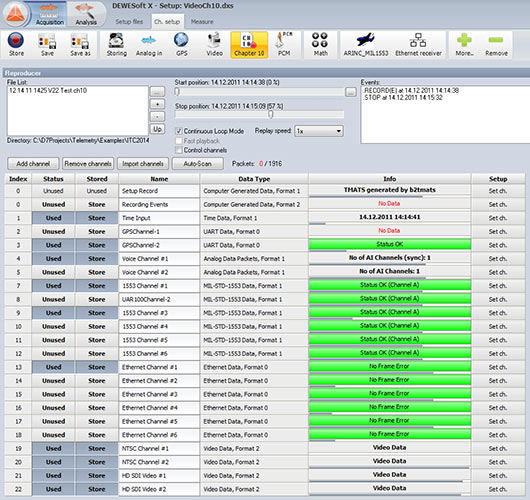Toggle Used status of 1553 Channel #1
The image size is (530, 500).
pos(53,286)
